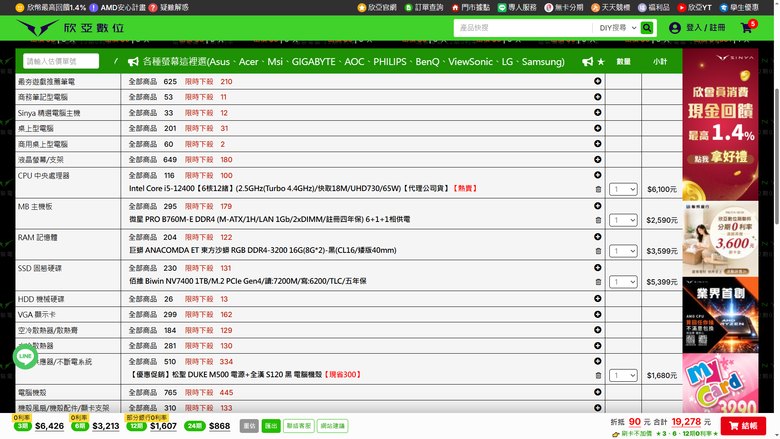780x439 pixels.
Task: Click inside 請輸入估價單號 quote number field
Action: pyautogui.click(x=61, y=61)
